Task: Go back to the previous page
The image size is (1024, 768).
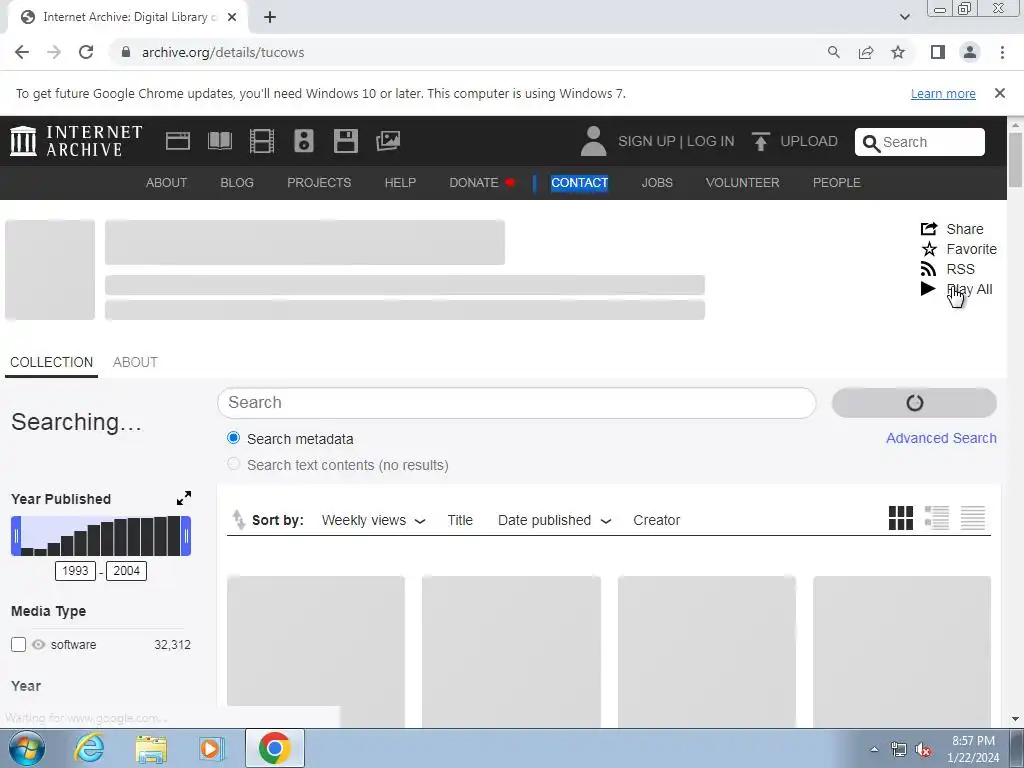Action: click(22, 52)
